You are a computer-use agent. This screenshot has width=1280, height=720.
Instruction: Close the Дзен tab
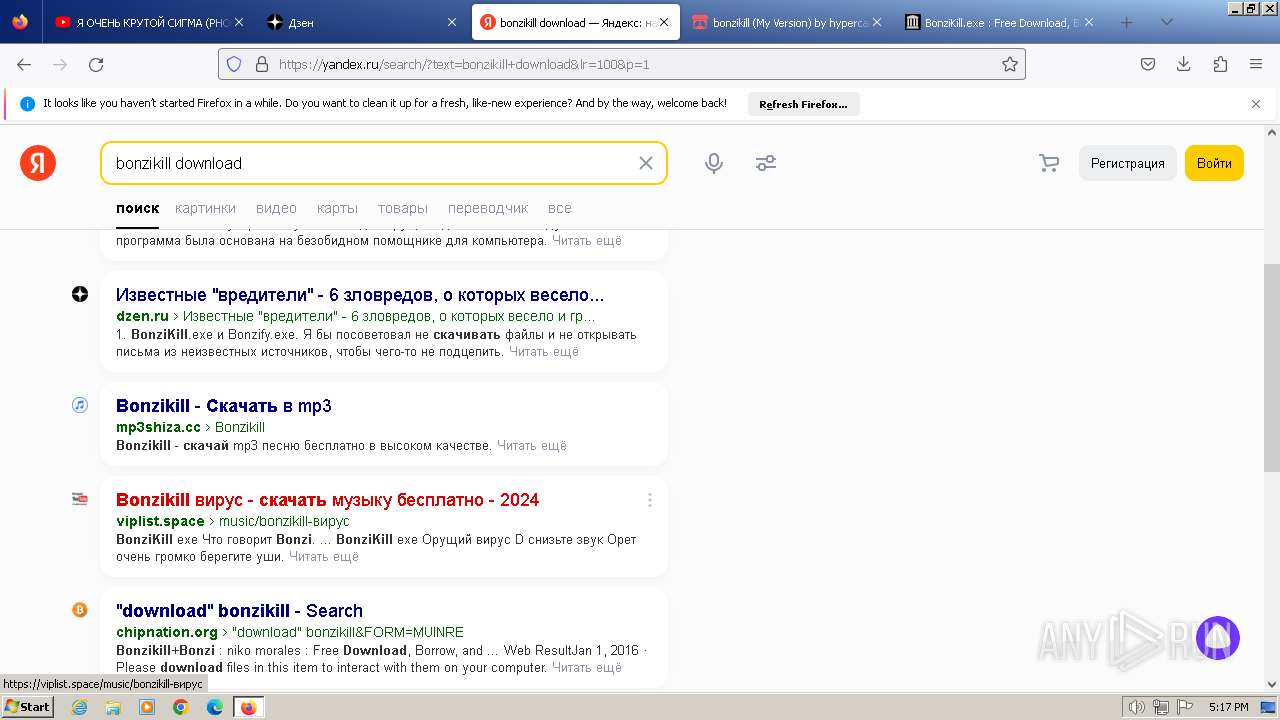coord(452,22)
